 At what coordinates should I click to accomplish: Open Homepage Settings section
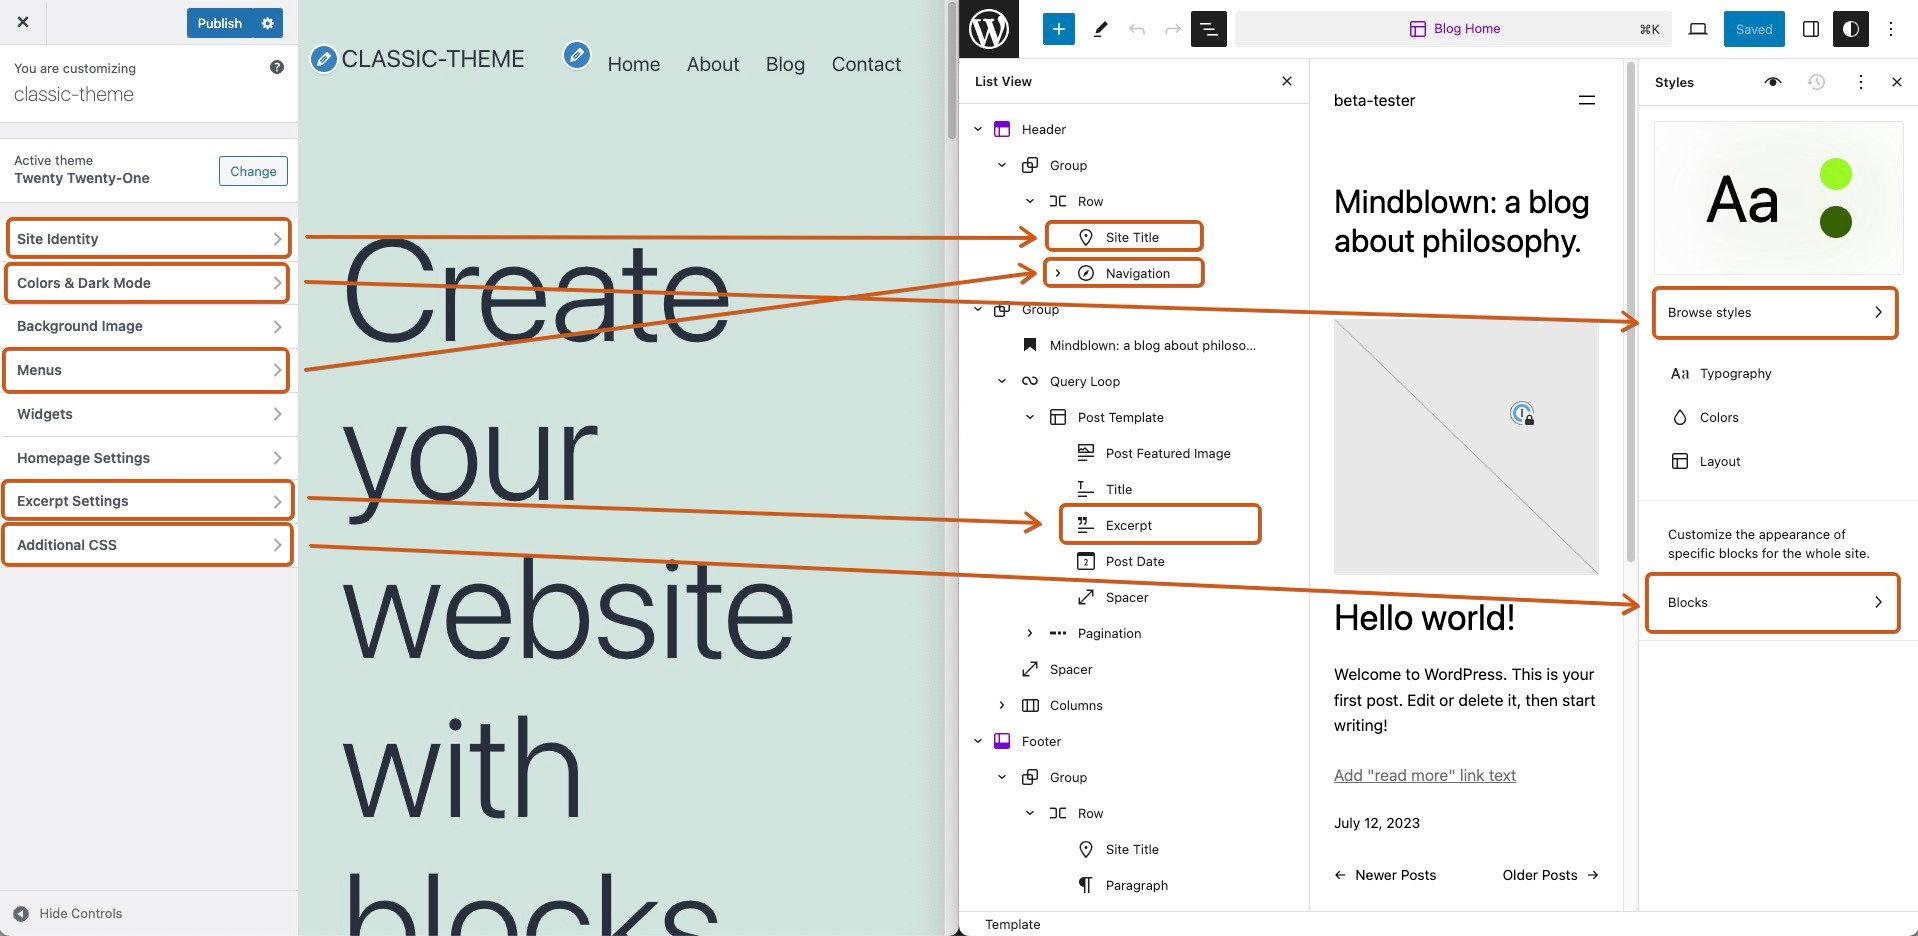(148, 458)
